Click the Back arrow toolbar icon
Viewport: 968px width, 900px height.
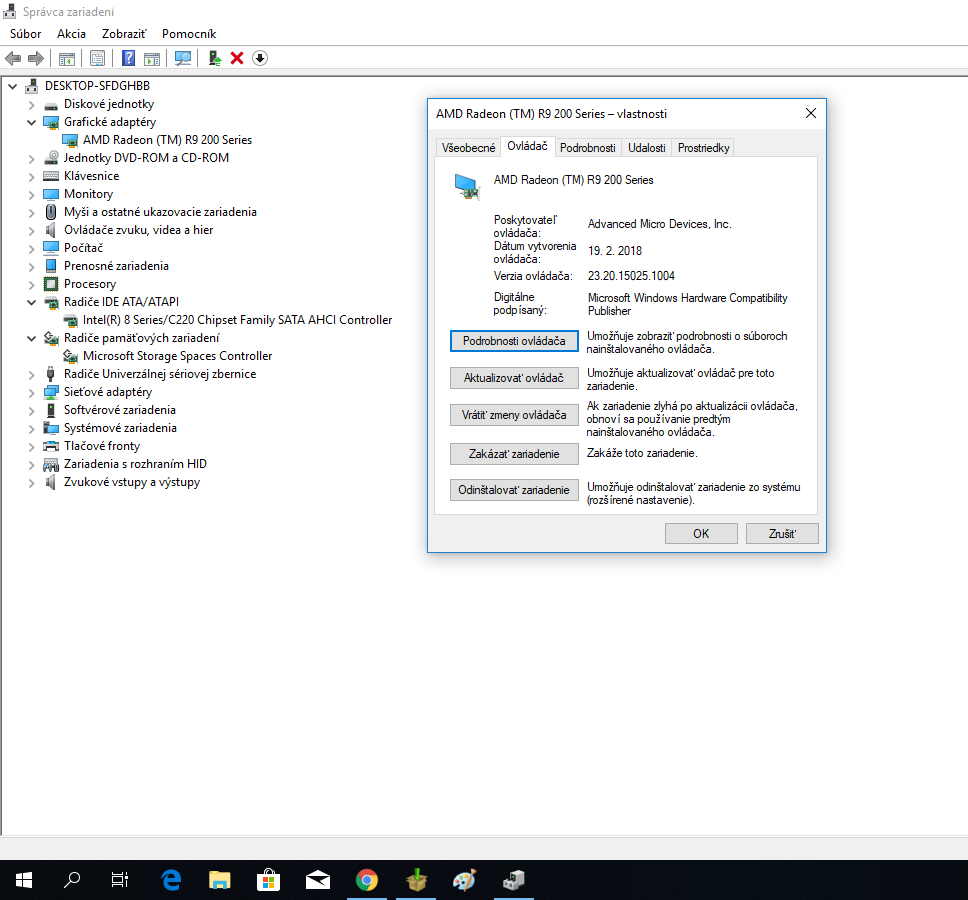[x=13, y=59]
